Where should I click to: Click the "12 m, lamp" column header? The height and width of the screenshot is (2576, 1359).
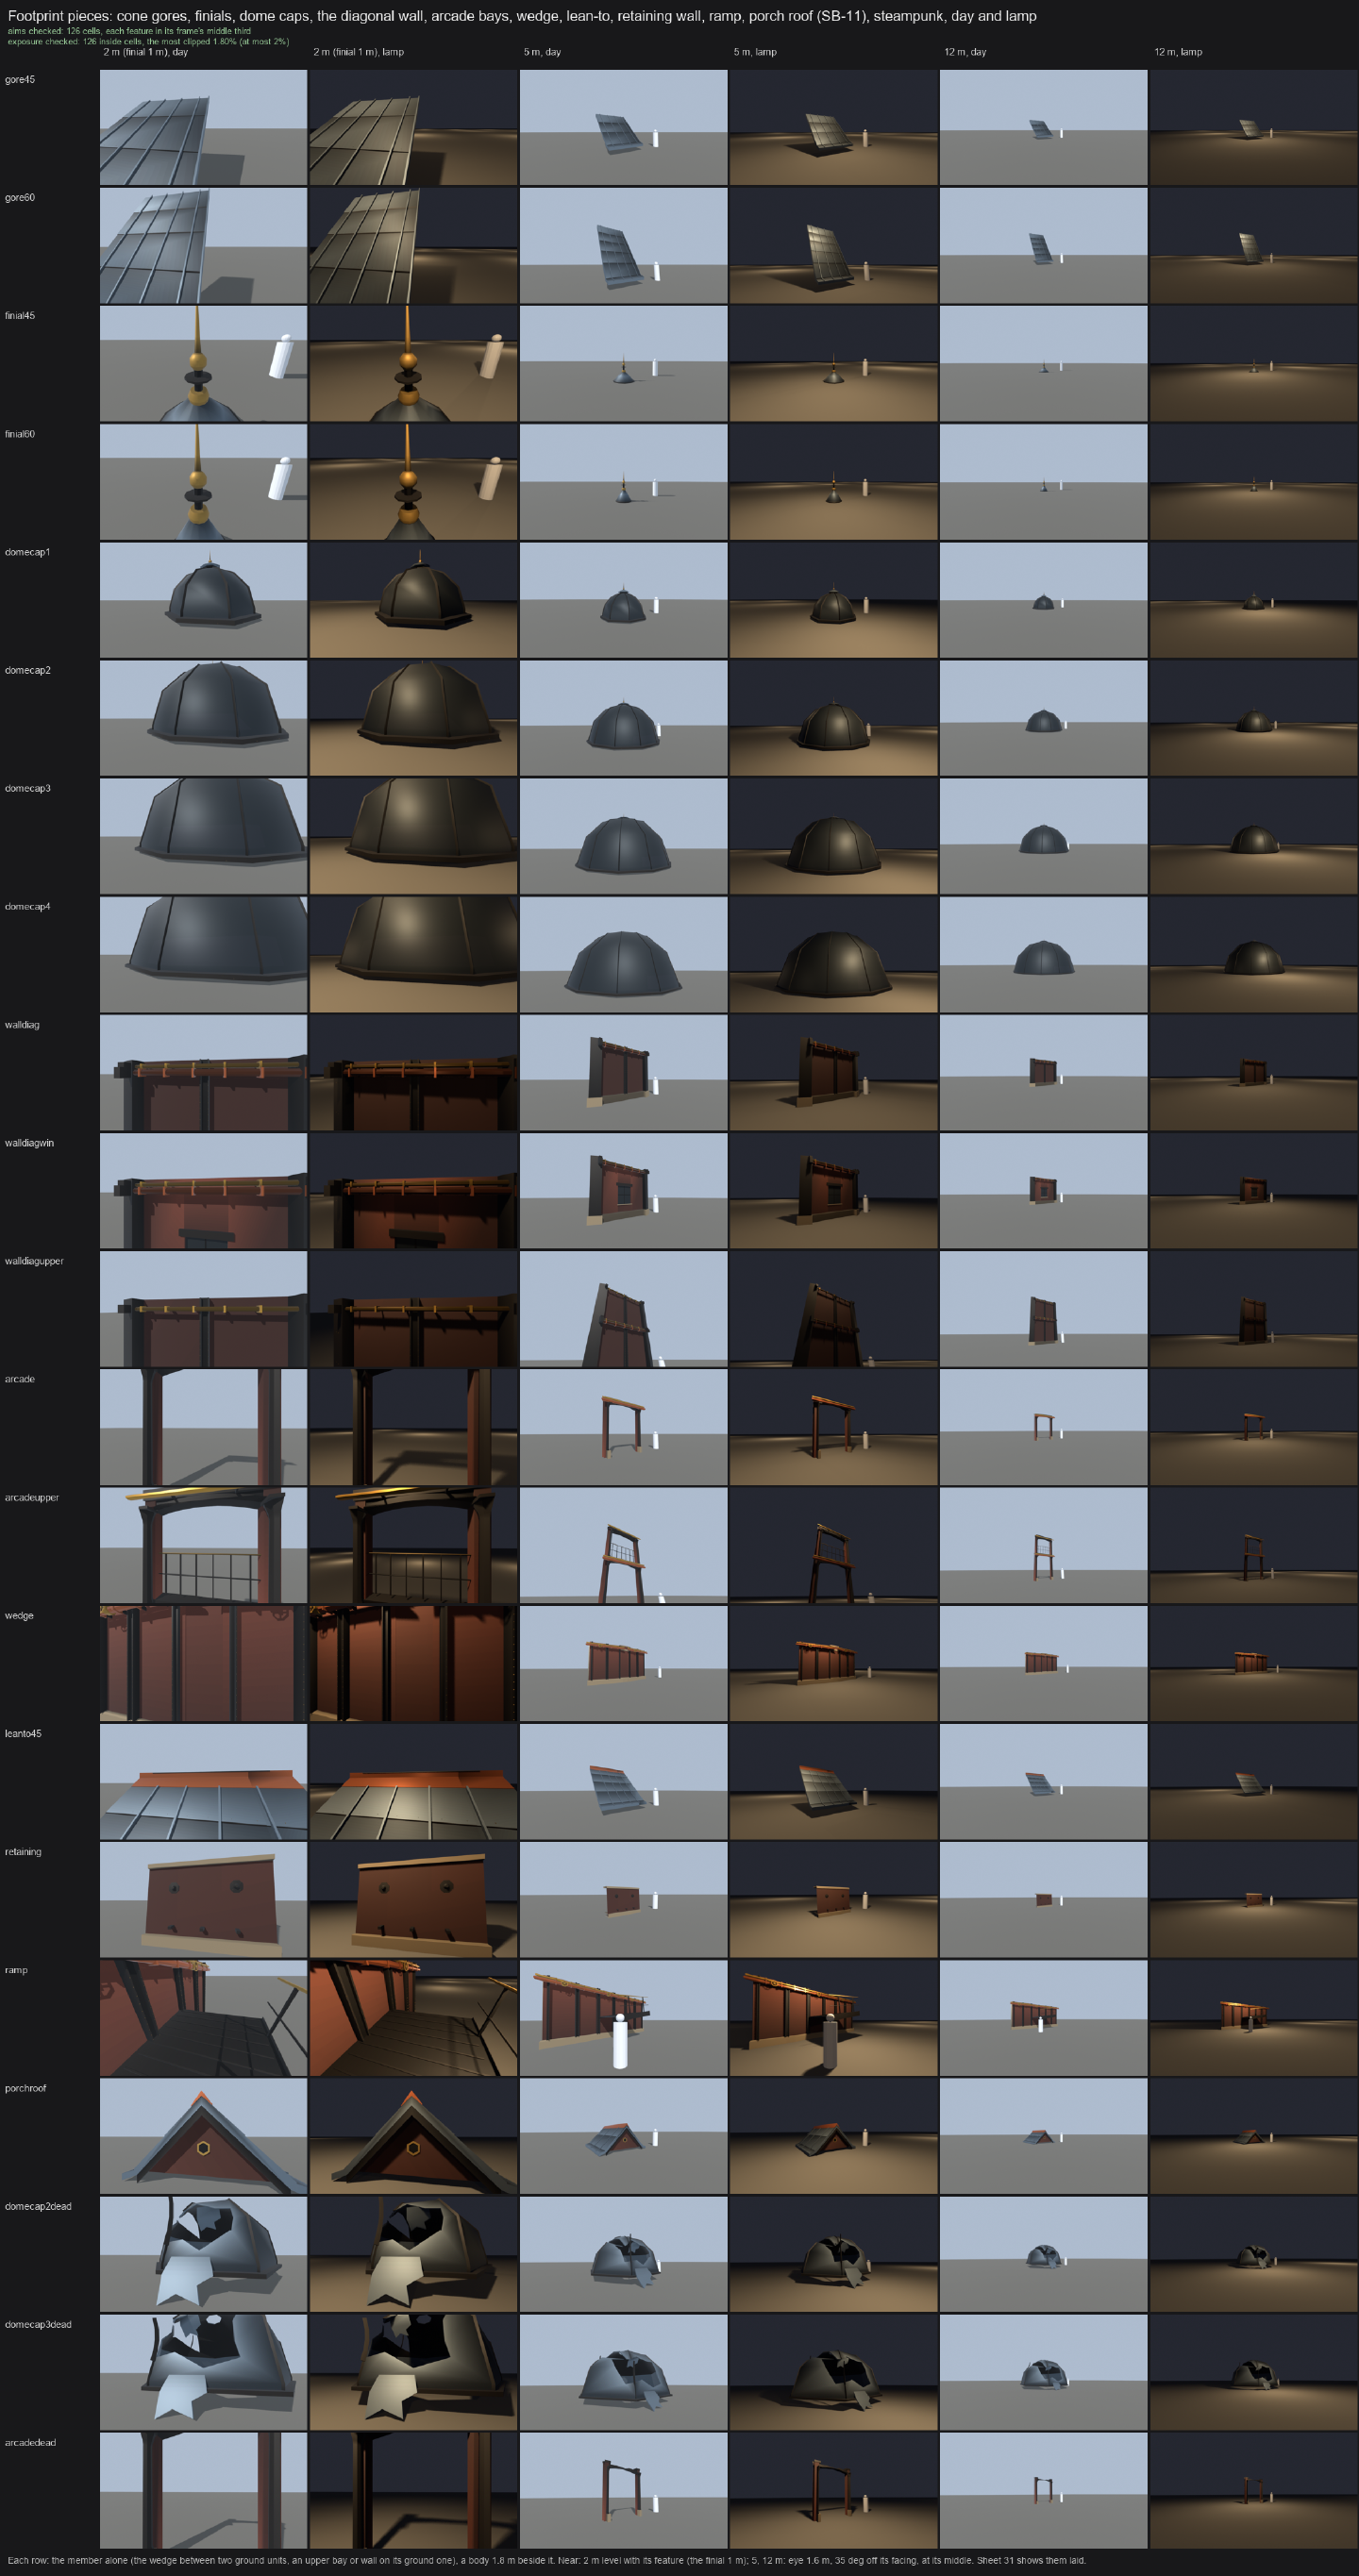click(x=1178, y=52)
